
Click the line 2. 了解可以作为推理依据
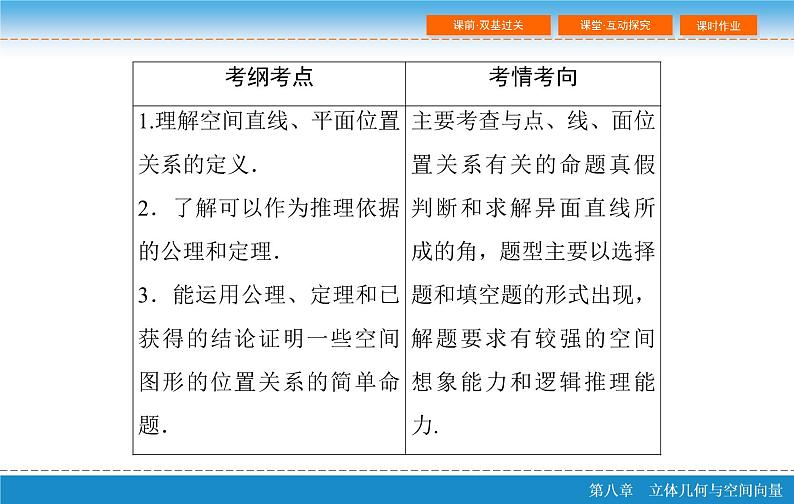pos(269,208)
